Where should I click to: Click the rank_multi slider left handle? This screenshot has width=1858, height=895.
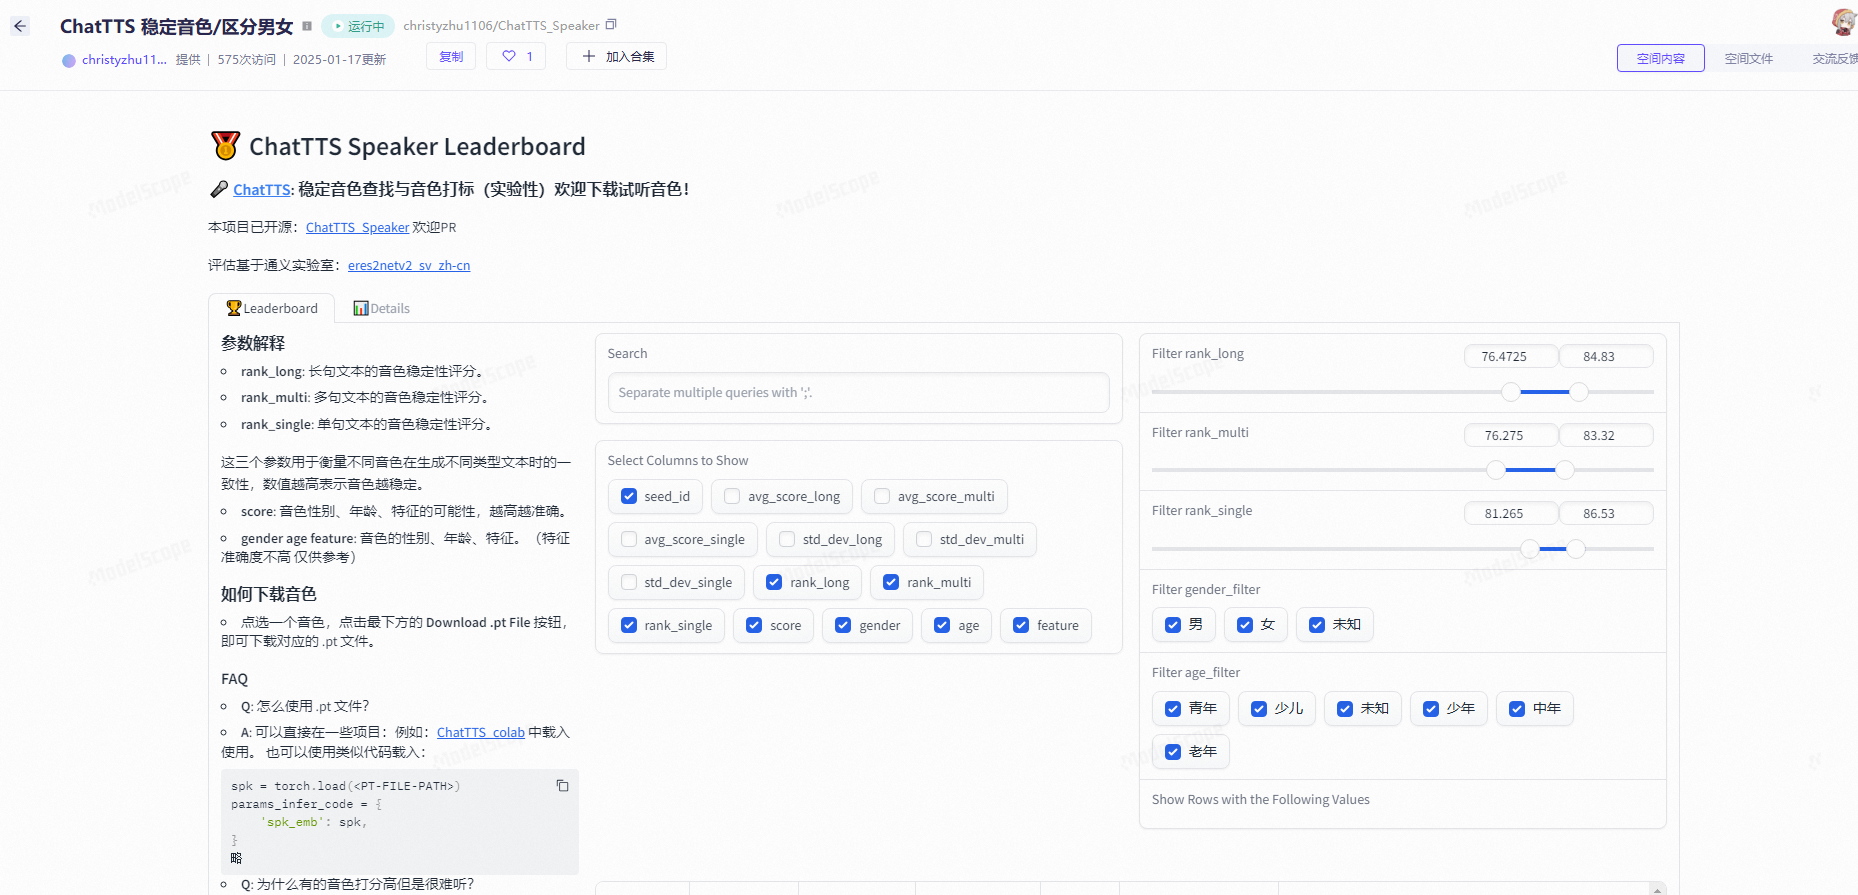(x=1496, y=470)
